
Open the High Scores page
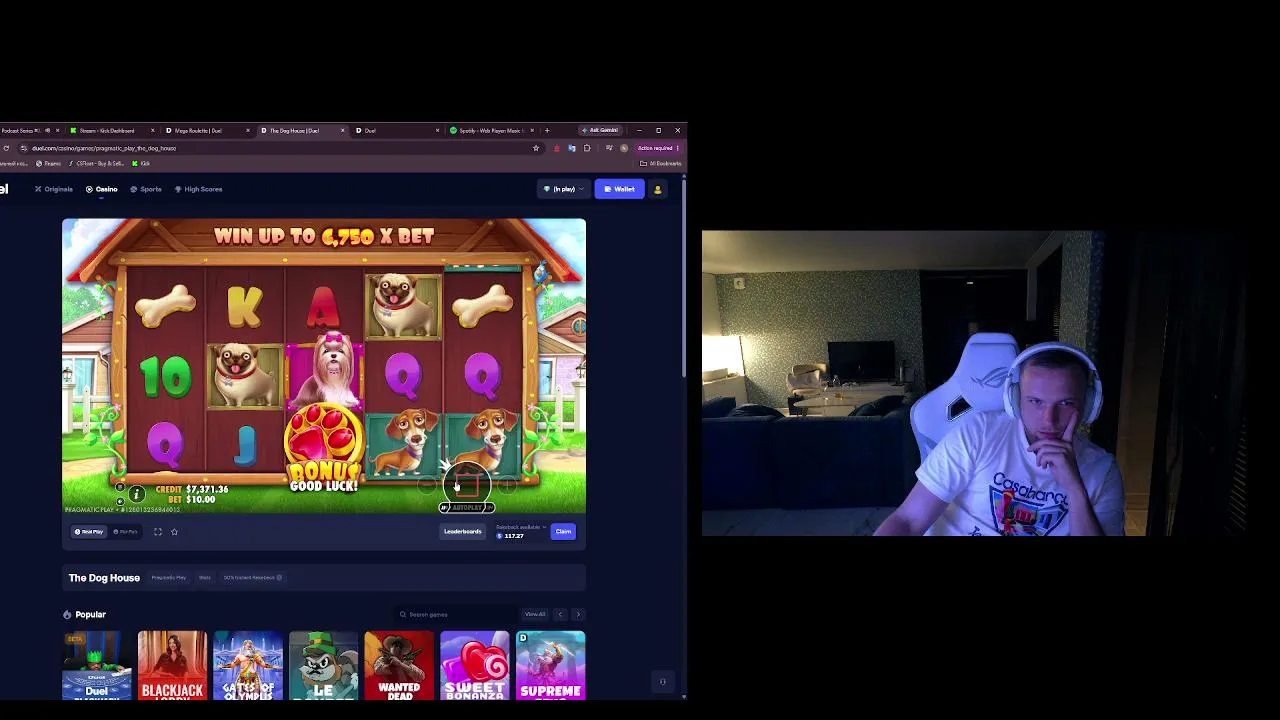[x=198, y=189]
